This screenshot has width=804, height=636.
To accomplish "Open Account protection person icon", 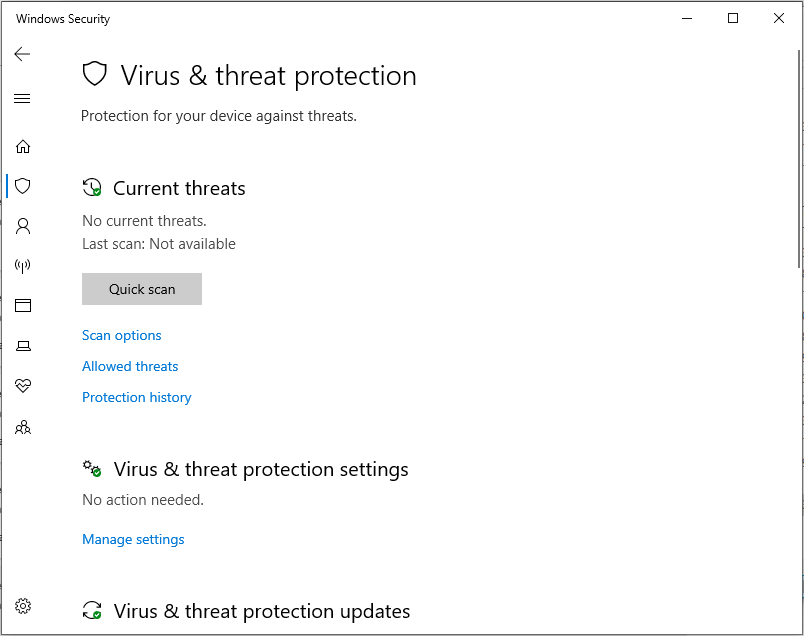I will tap(23, 226).
